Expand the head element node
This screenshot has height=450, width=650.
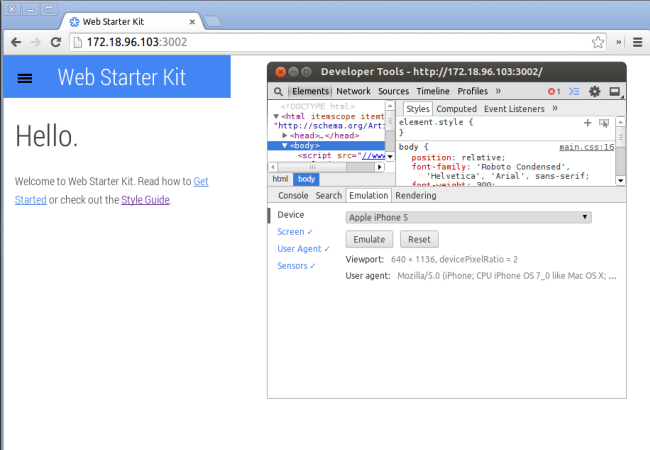coord(284,135)
